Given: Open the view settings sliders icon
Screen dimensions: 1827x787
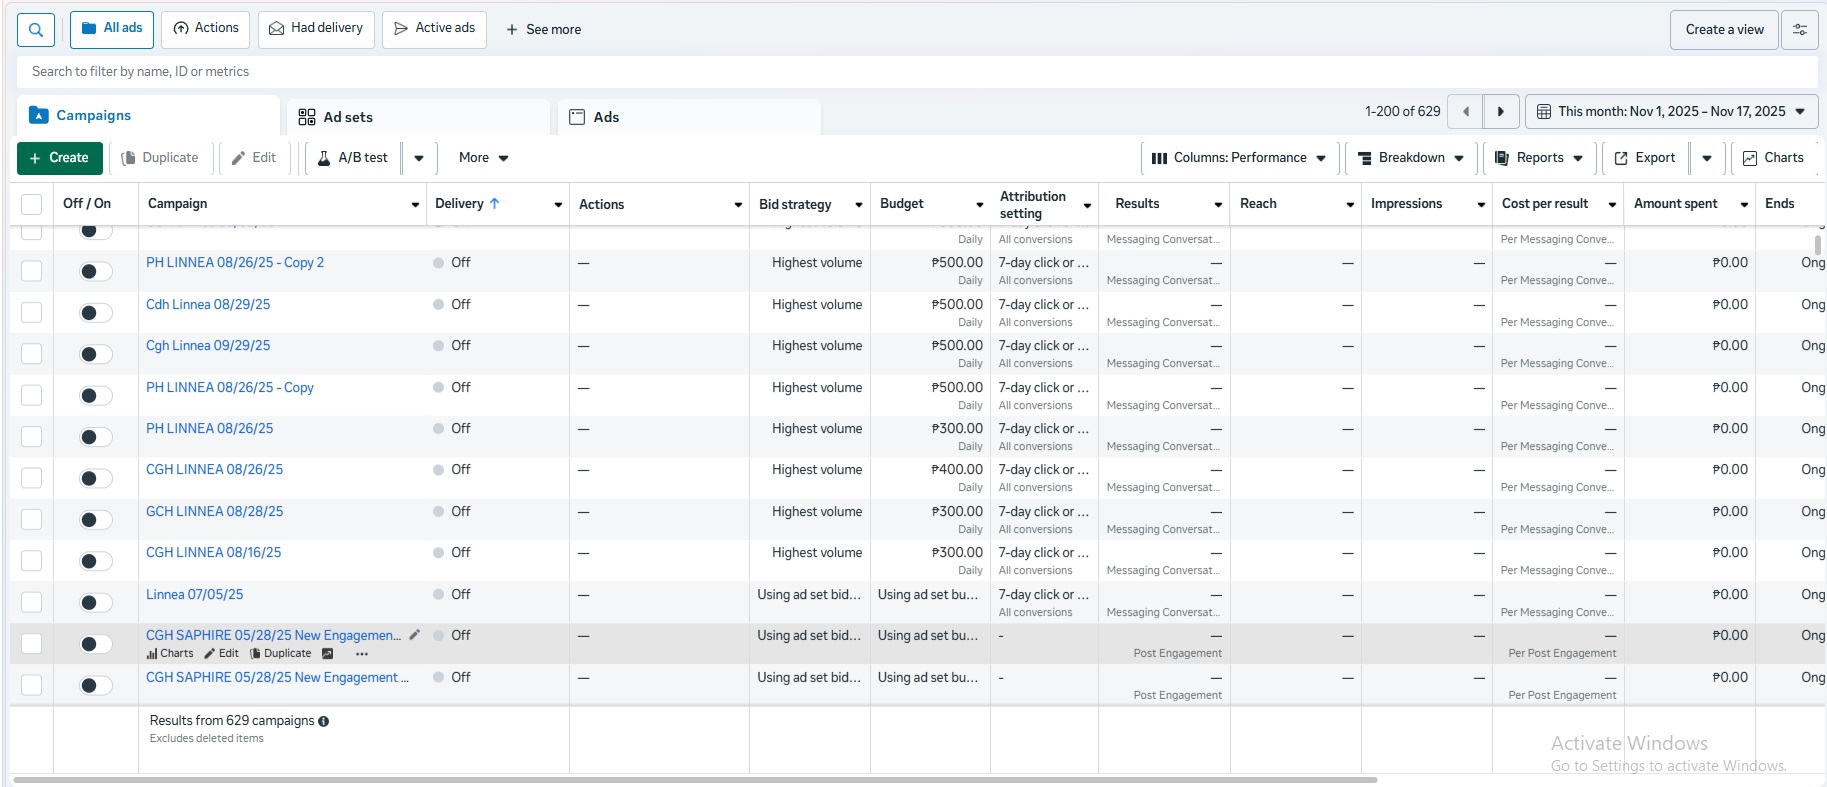Looking at the screenshot, I should point(1799,30).
